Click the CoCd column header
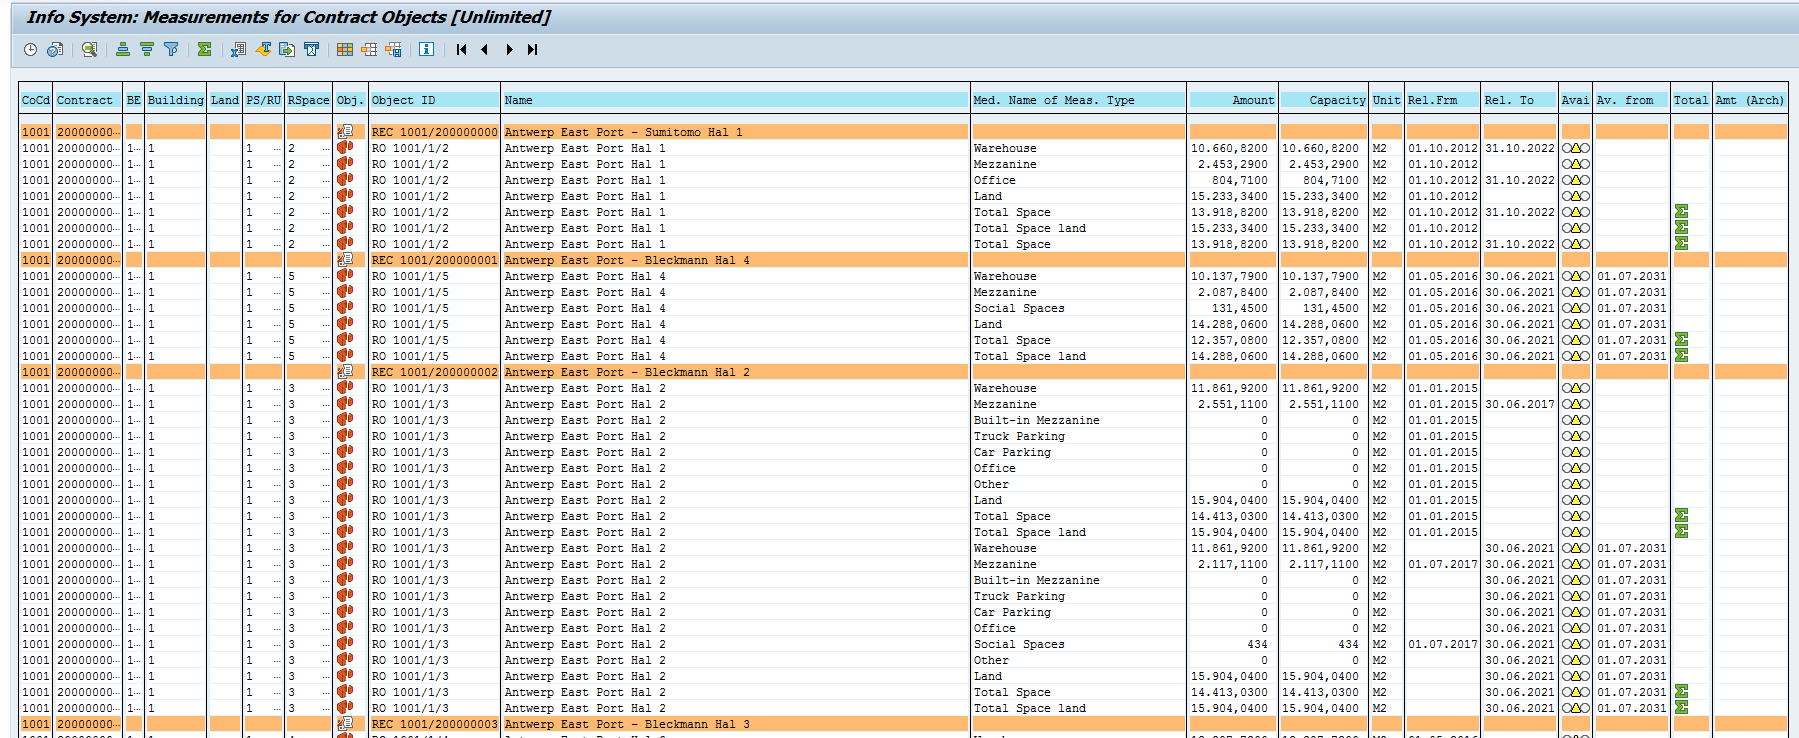This screenshot has width=1799, height=738. coord(36,100)
